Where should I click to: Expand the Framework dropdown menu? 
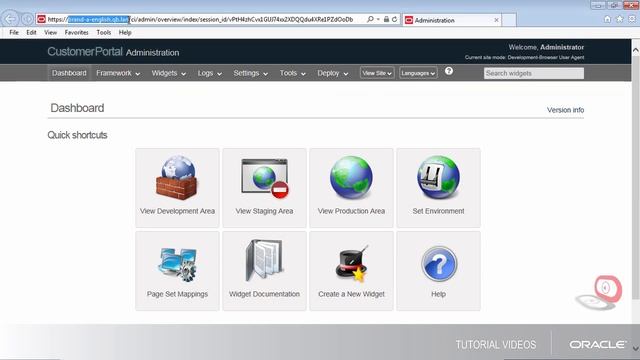click(118, 73)
